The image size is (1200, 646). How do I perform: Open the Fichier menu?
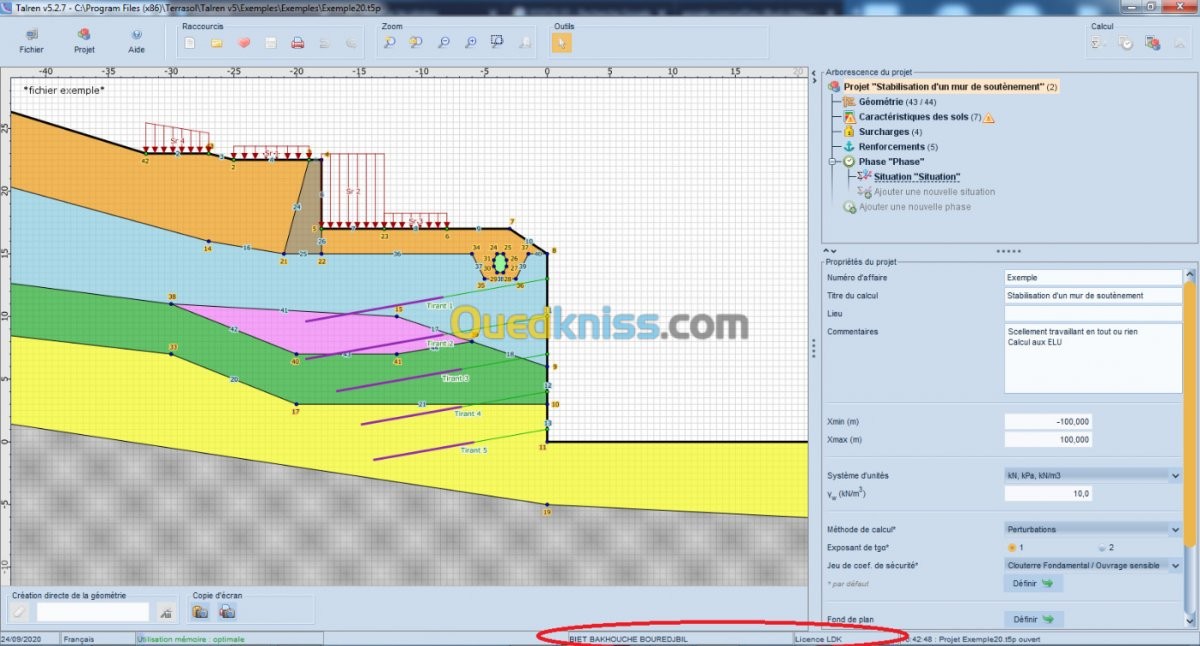coord(32,40)
